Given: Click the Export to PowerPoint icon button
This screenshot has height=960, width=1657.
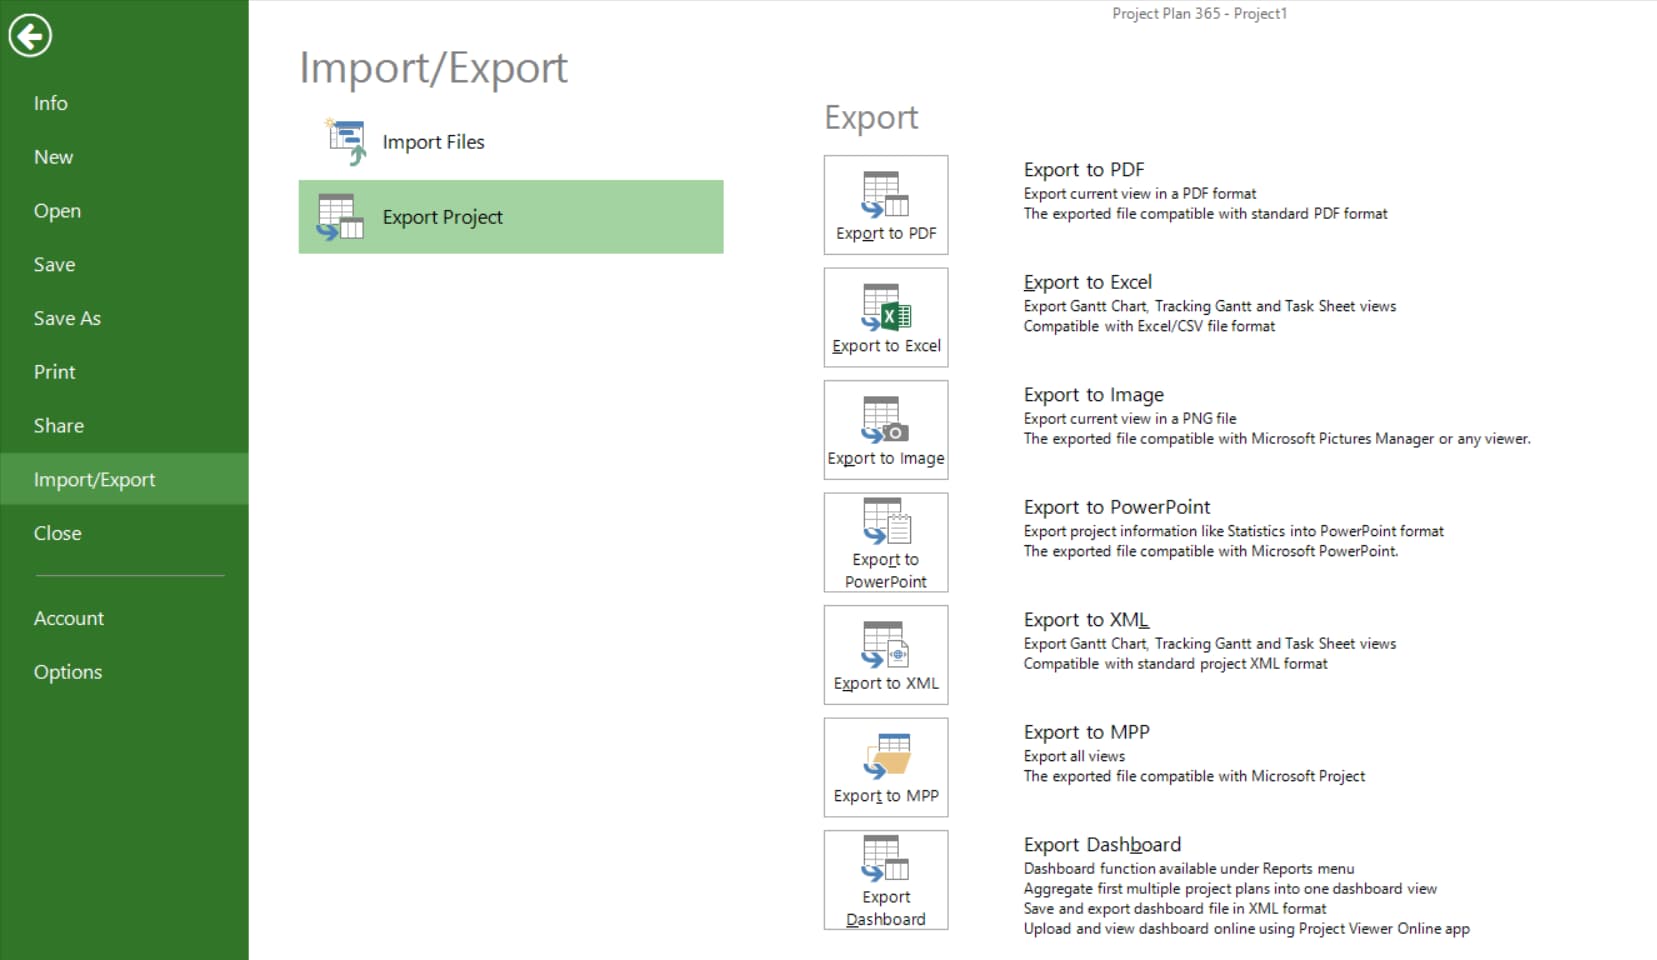Looking at the screenshot, I should pos(886,542).
